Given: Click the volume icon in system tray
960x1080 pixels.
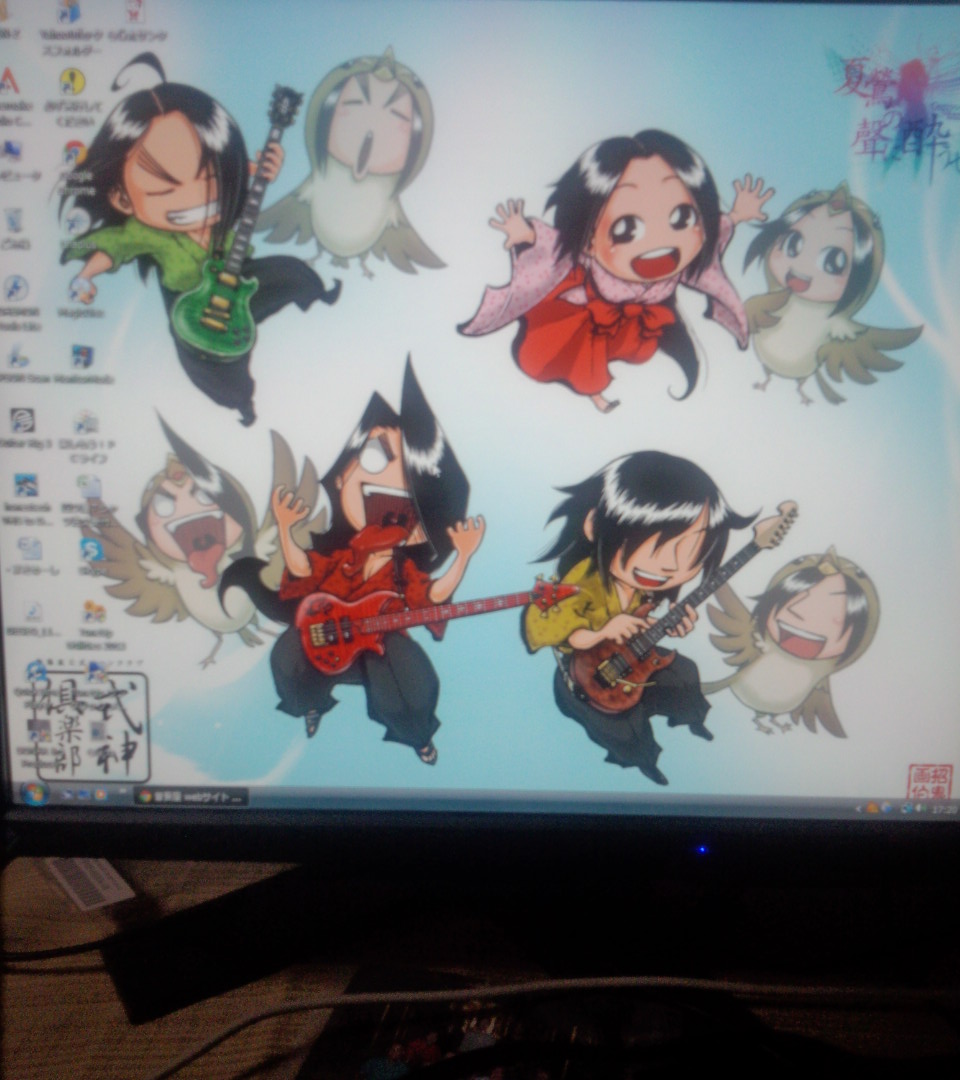Looking at the screenshot, I should tap(921, 809).
